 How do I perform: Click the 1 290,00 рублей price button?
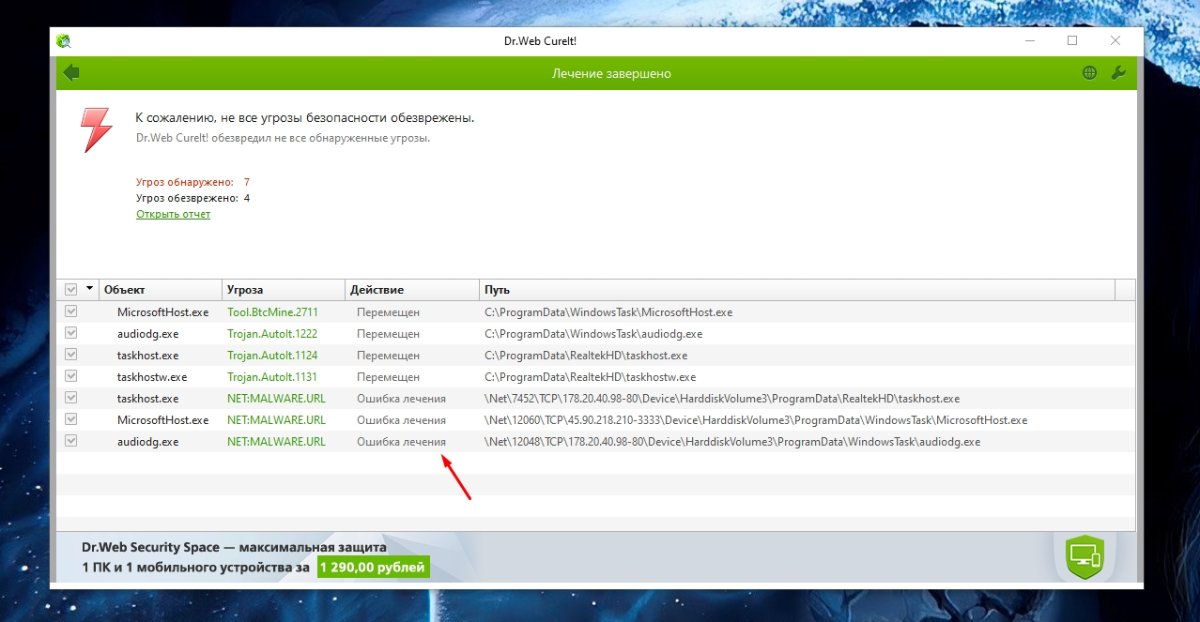tap(373, 568)
